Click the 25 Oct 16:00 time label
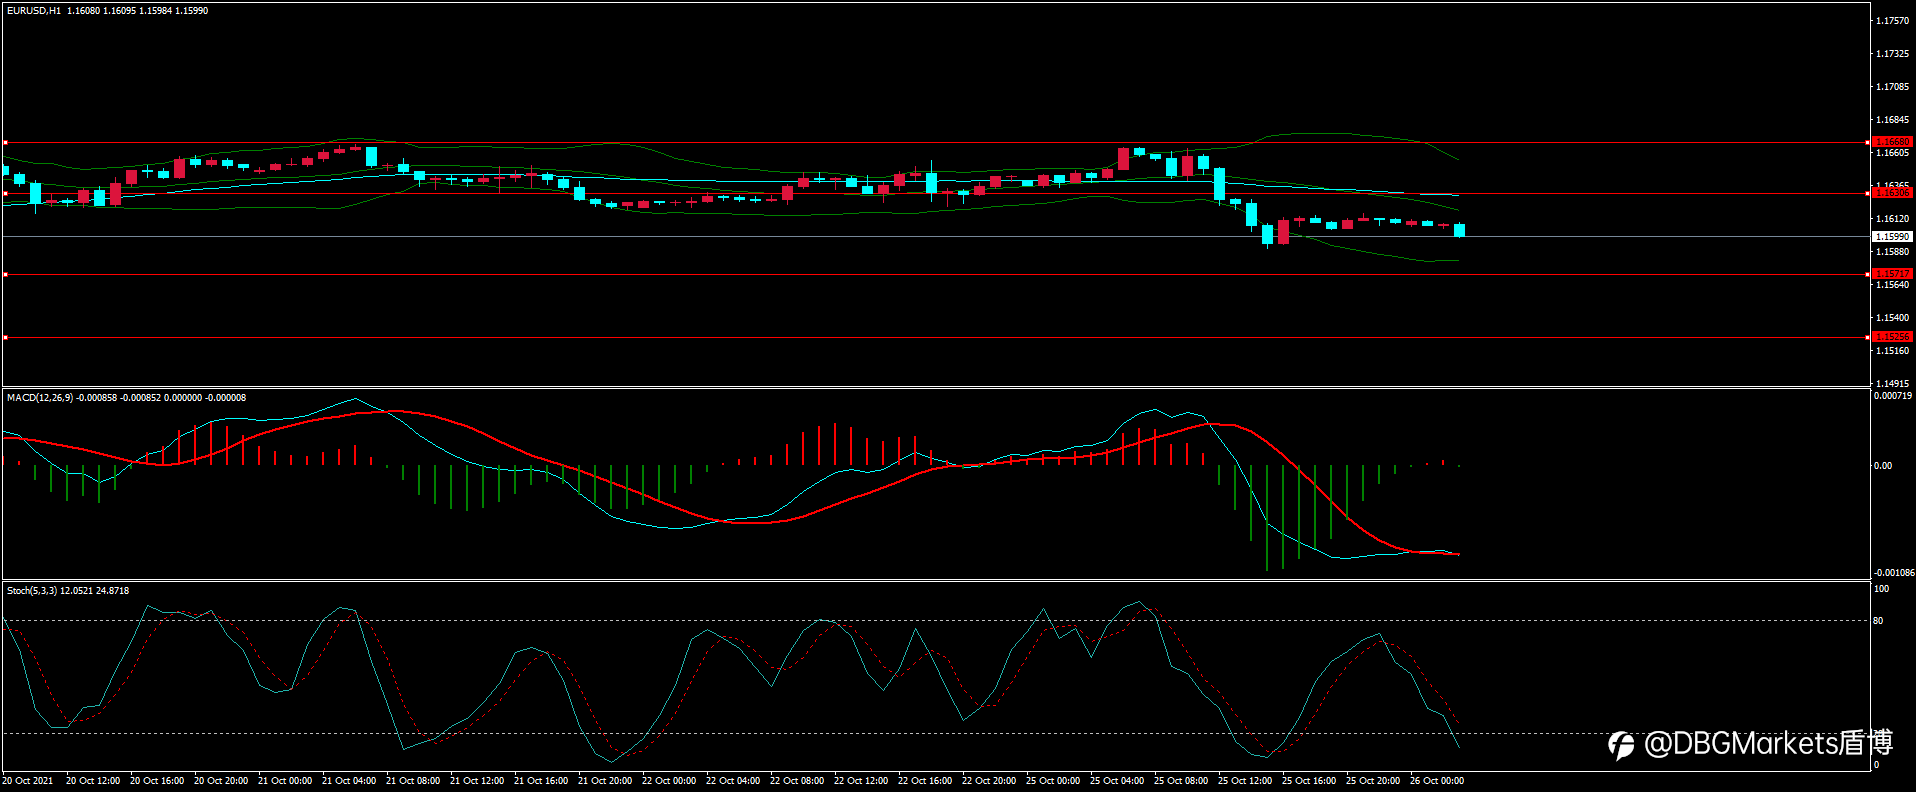 click(x=1309, y=781)
